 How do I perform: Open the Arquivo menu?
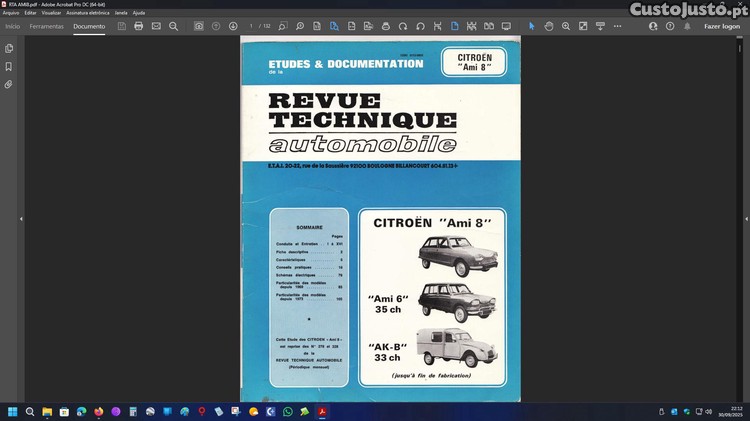12,13
